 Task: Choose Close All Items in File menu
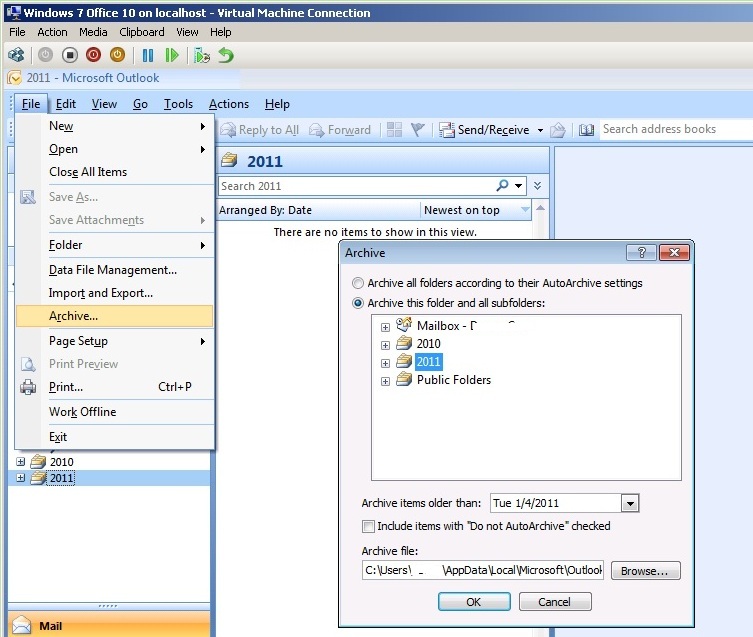click(x=114, y=172)
